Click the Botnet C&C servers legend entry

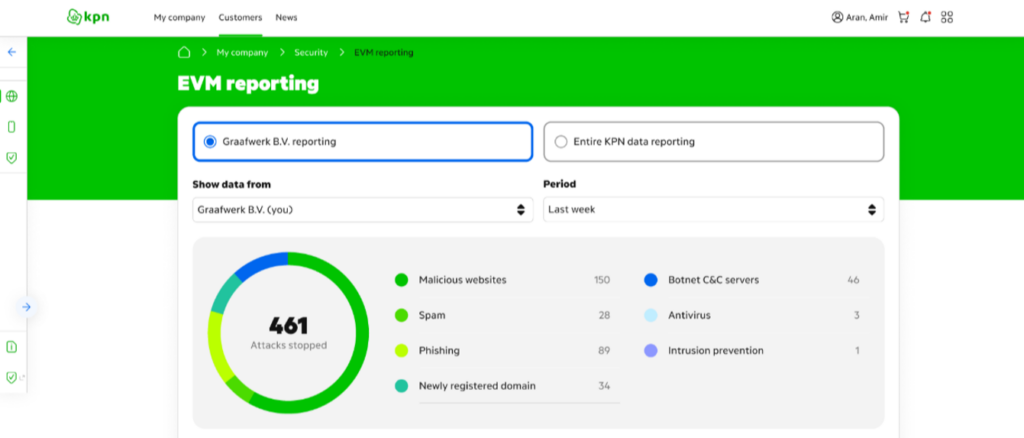click(x=713, y=280)
